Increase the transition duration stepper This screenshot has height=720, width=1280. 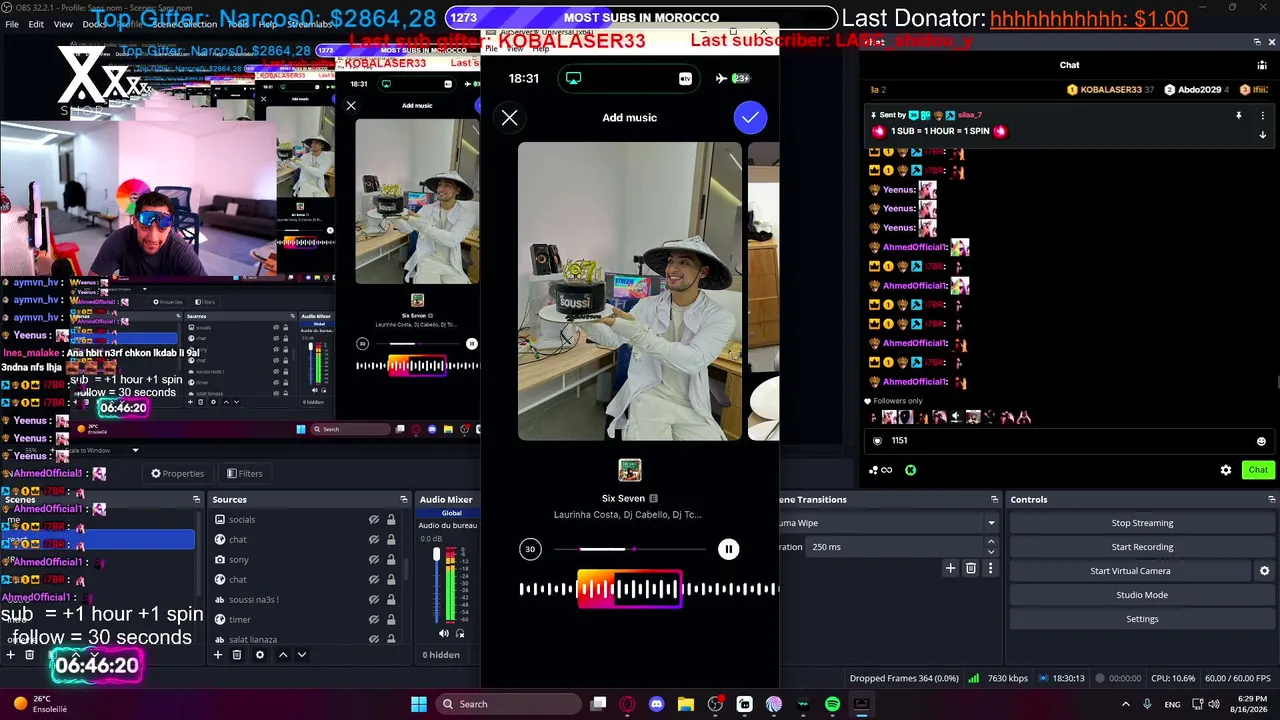991,543
